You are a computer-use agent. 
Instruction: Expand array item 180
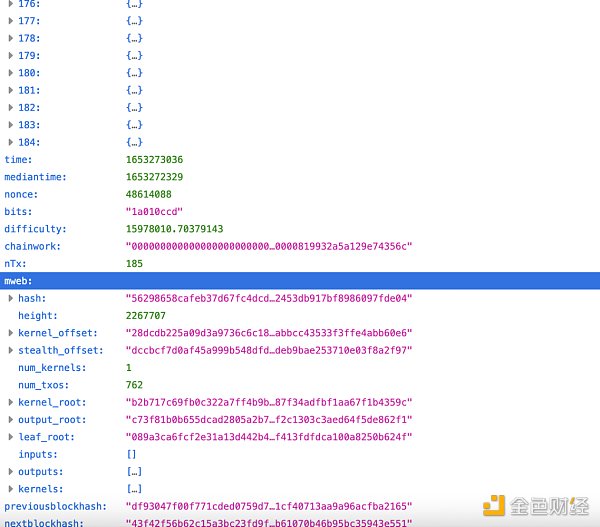[x=11, y=73]
